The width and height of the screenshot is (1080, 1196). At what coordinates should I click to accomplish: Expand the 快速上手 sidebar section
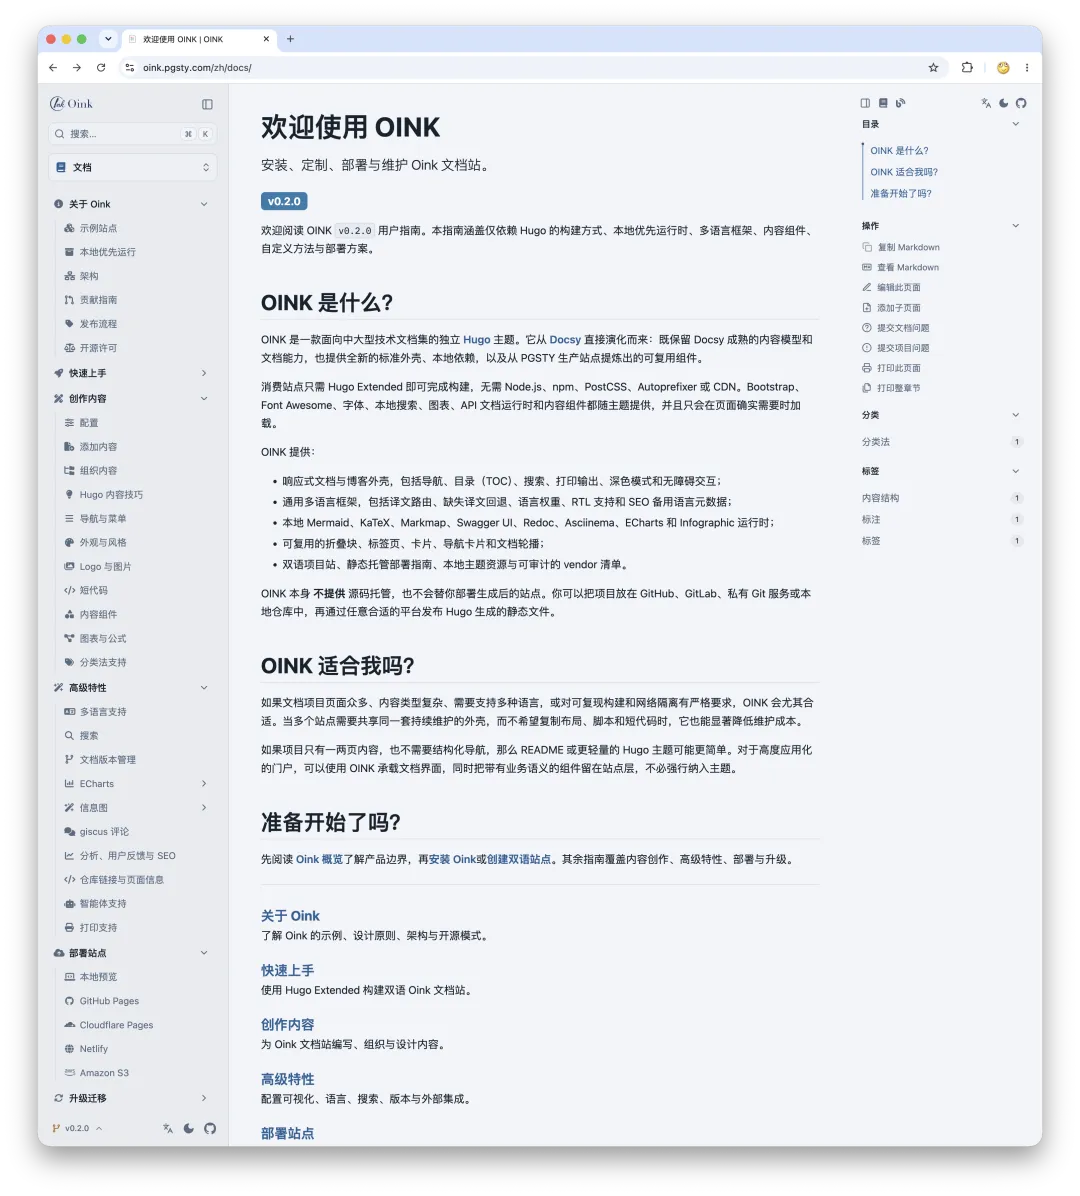pos(204,373)
